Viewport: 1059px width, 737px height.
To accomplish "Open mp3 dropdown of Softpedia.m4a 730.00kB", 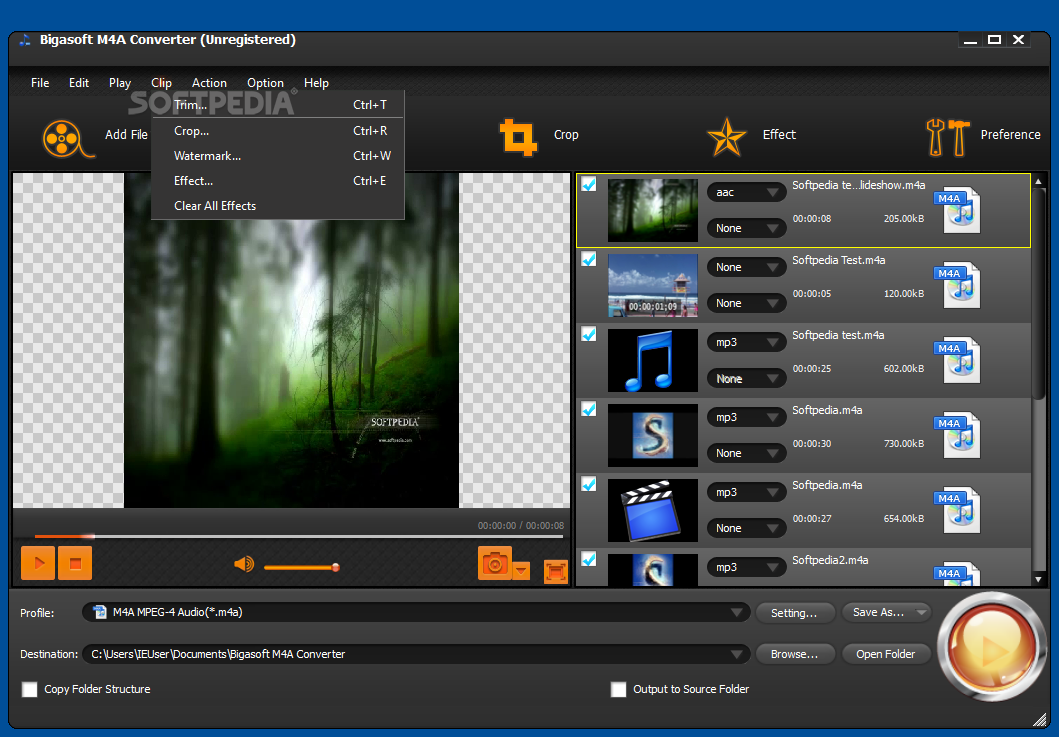I will [746, 417].
